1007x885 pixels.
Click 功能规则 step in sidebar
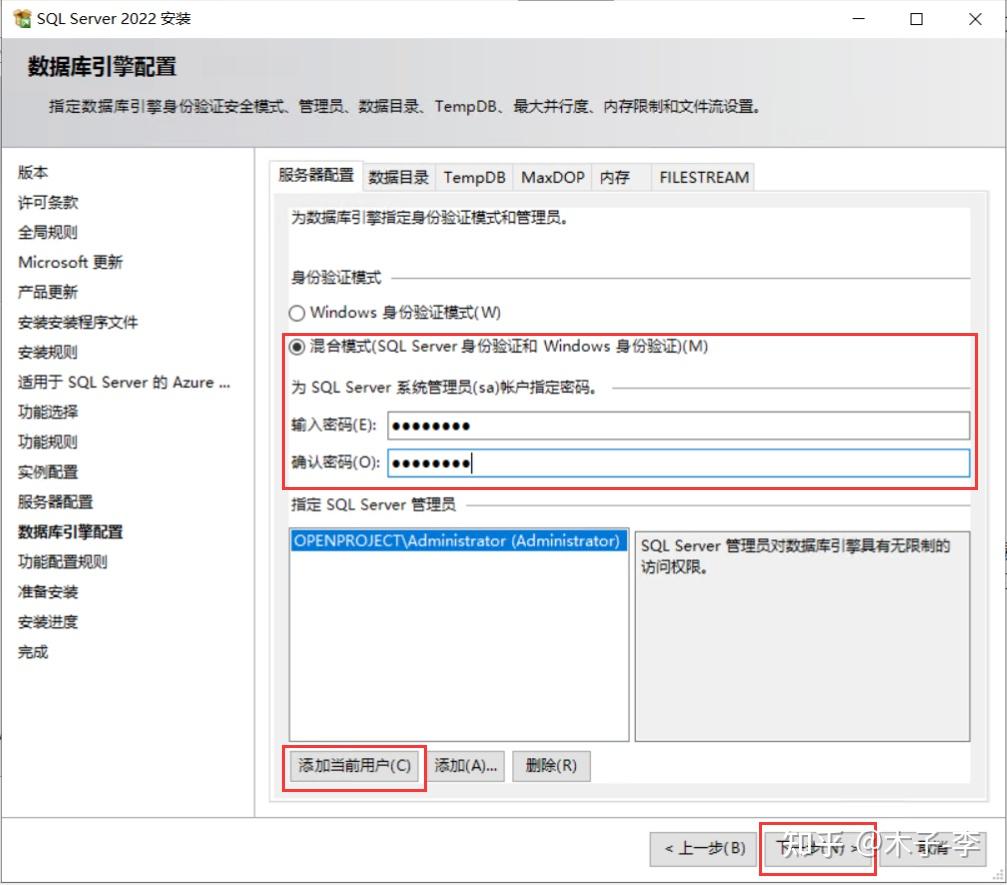[x=48, y=442]
